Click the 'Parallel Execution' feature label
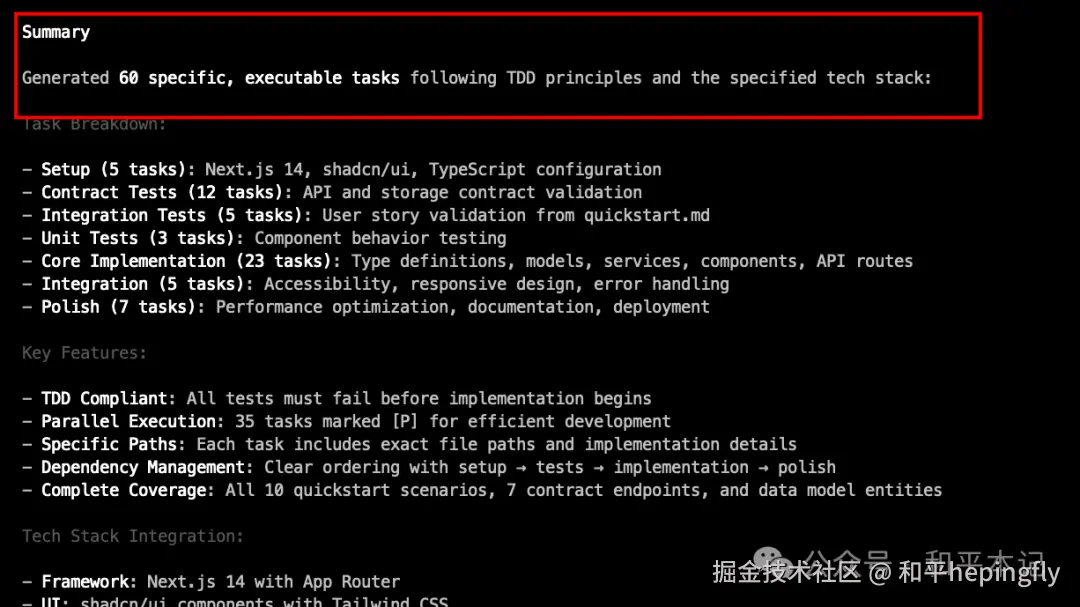The height and width of the screenshot is (607, 1080). click(131, 421)
